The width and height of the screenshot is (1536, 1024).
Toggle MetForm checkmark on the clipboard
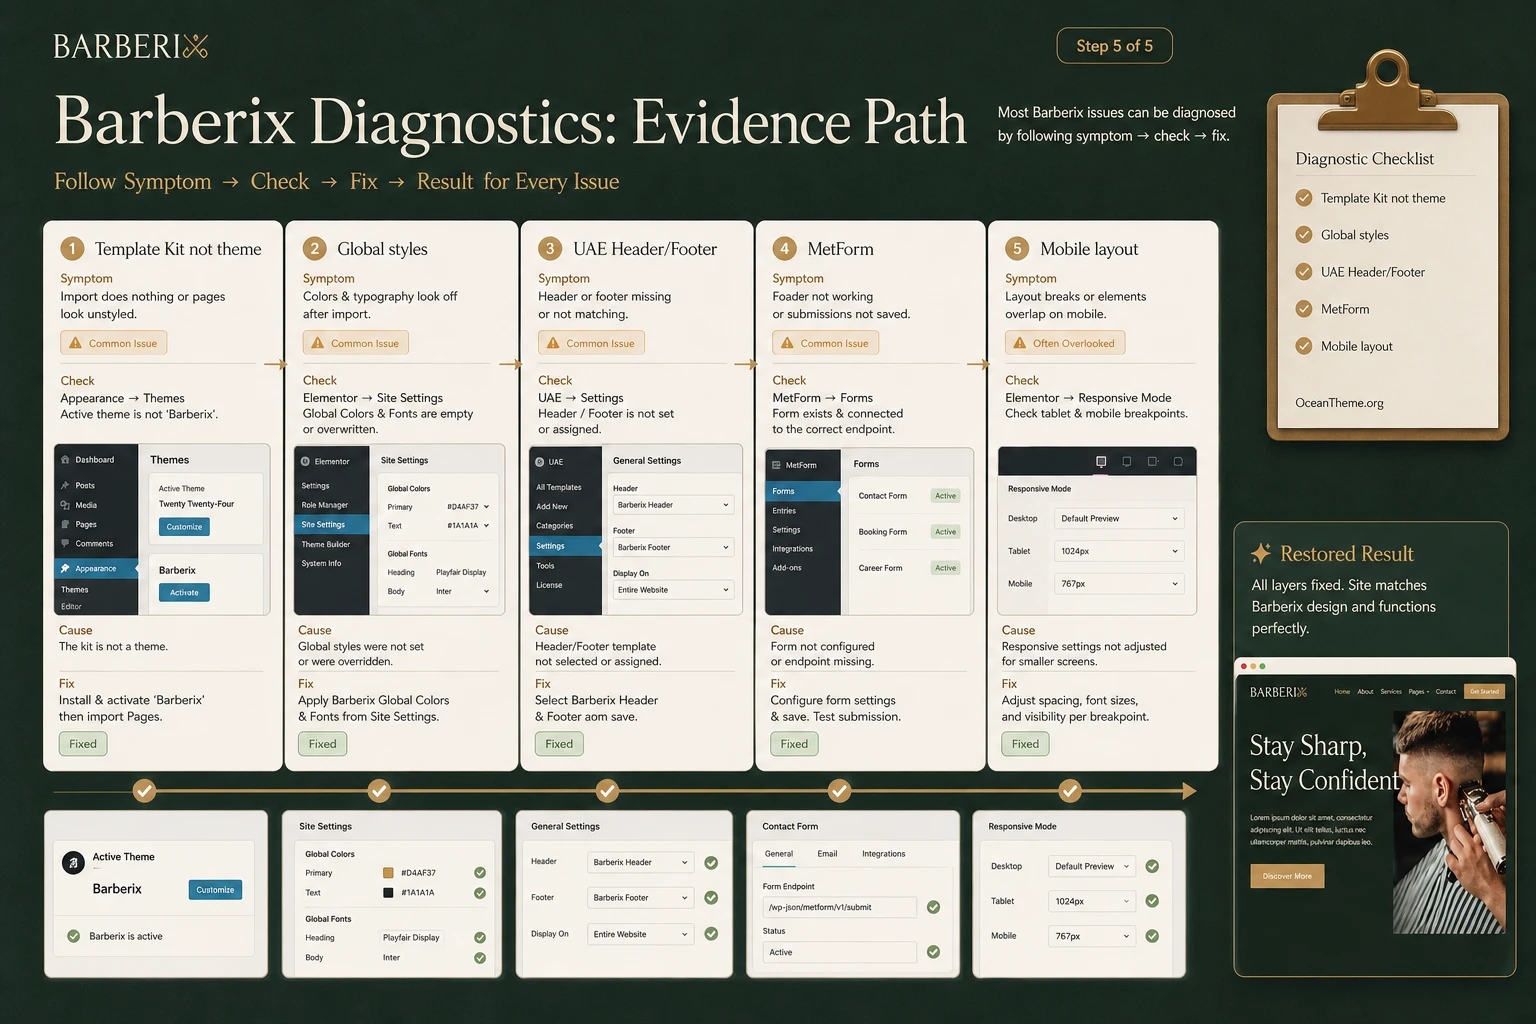click(x=1304, y=309)
